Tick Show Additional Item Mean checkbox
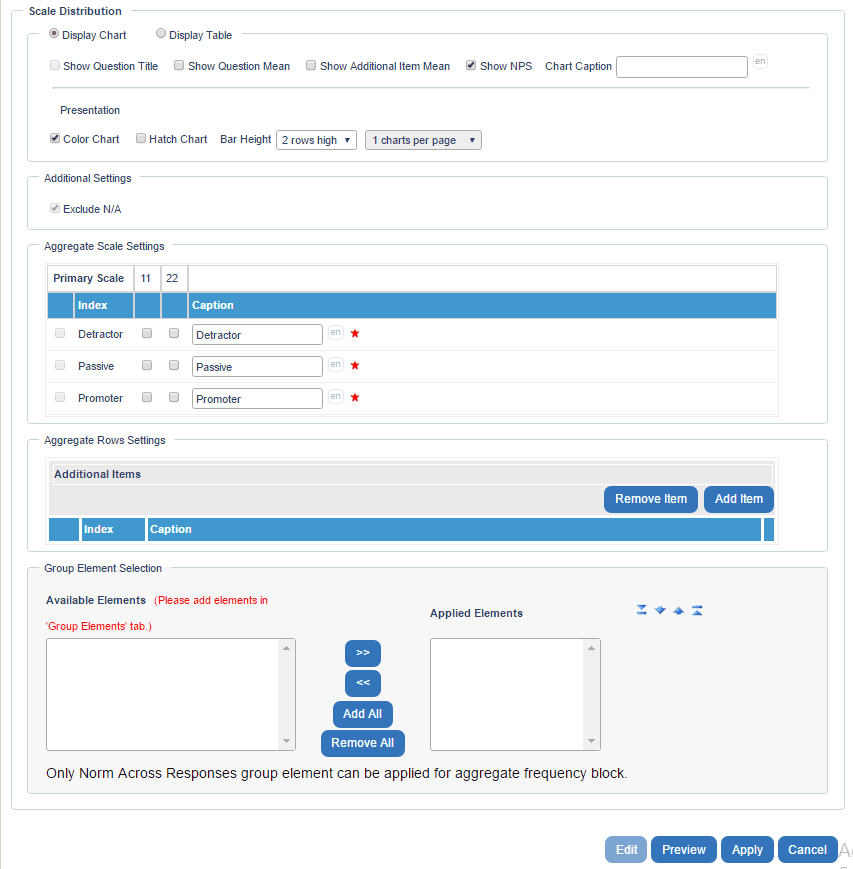Screen dimensions: 853x869 click(x=311, y=65)
